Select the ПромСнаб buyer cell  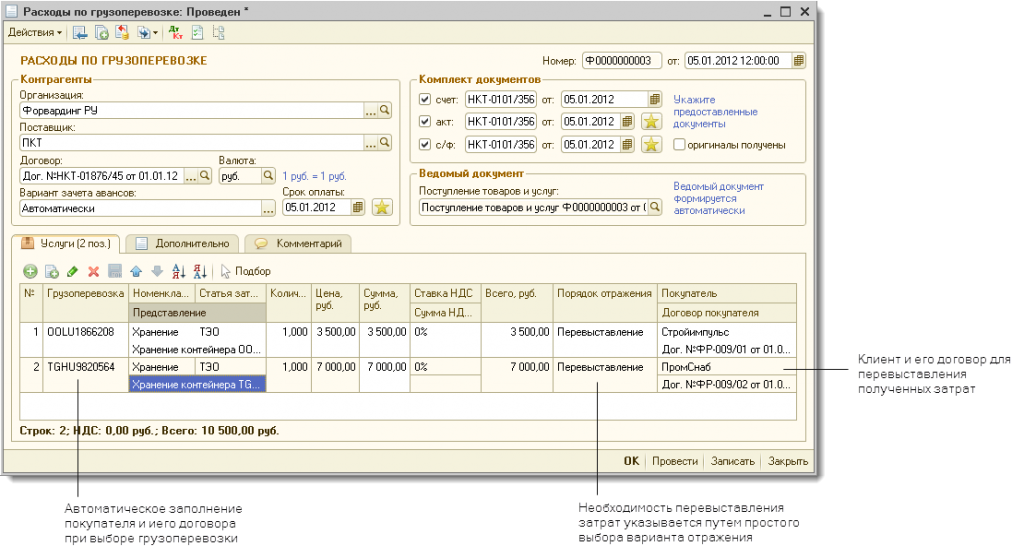point(727,367)
